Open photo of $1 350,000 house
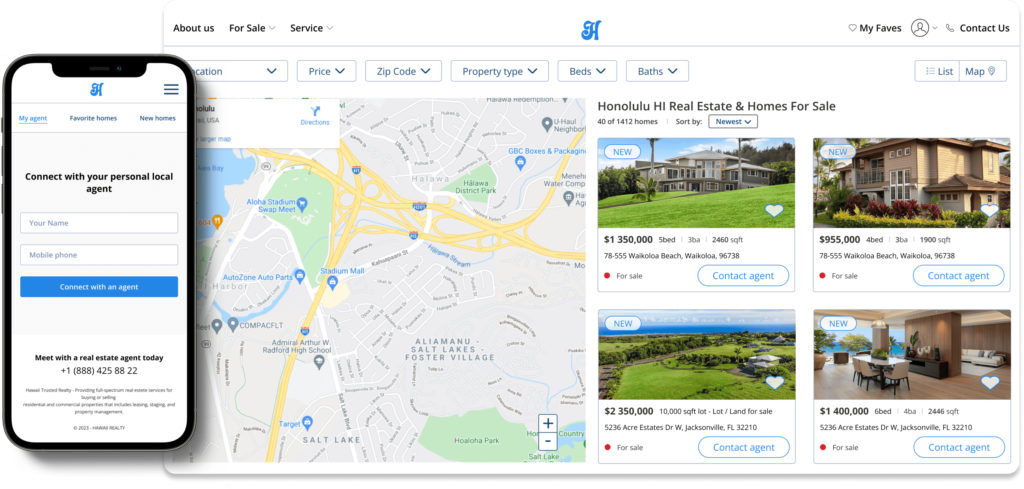Image resolution: width=1024 pixels, height=489 pixels. [696, 183]
